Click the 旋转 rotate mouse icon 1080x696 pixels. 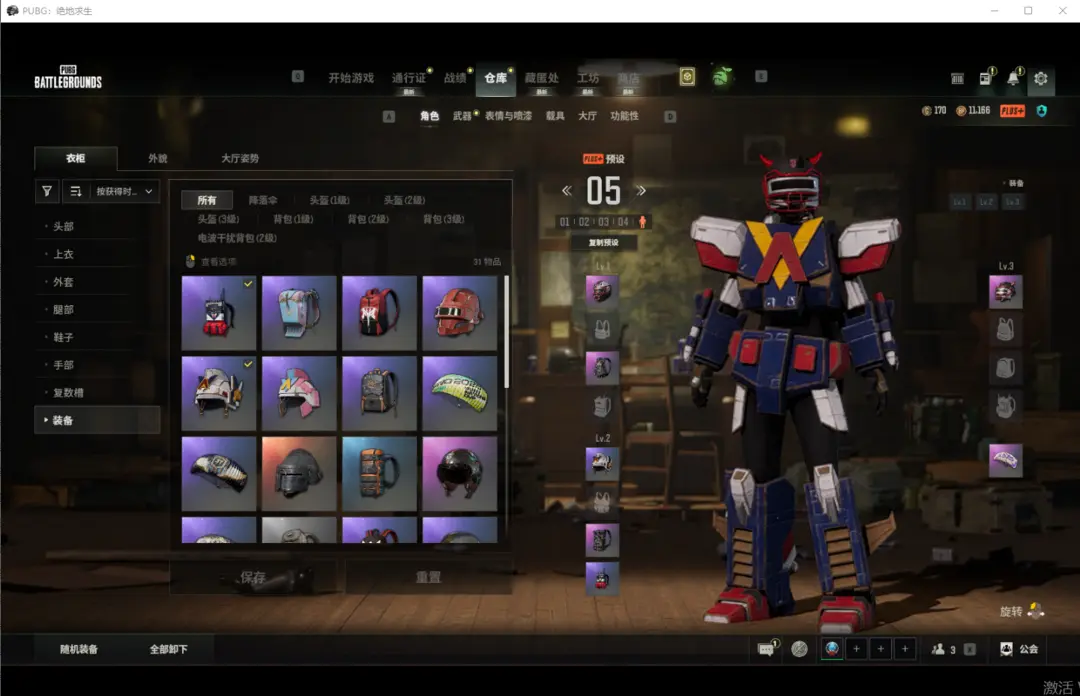tap(1035, 611)
